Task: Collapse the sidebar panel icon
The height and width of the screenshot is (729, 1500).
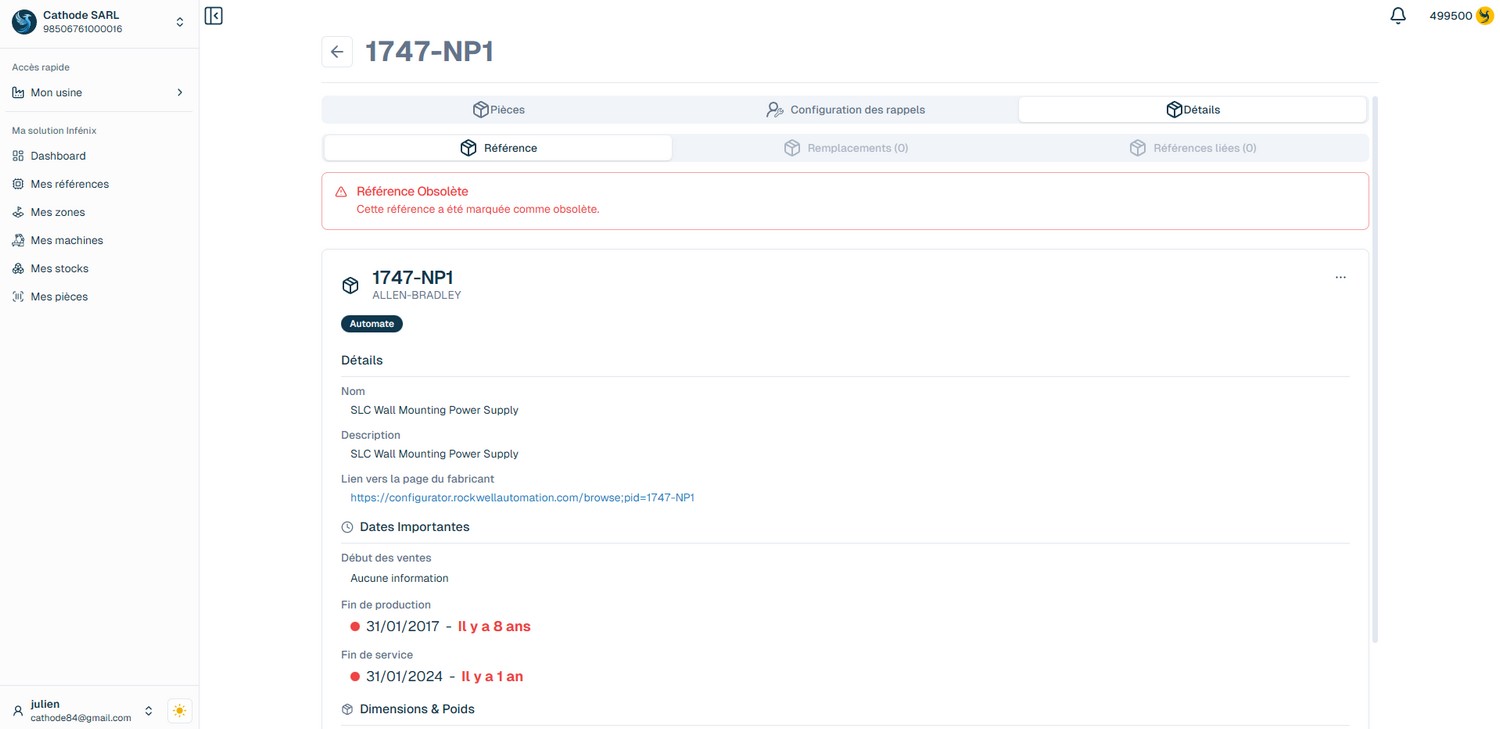Action: pyautogui.click(x=213, y=16)
